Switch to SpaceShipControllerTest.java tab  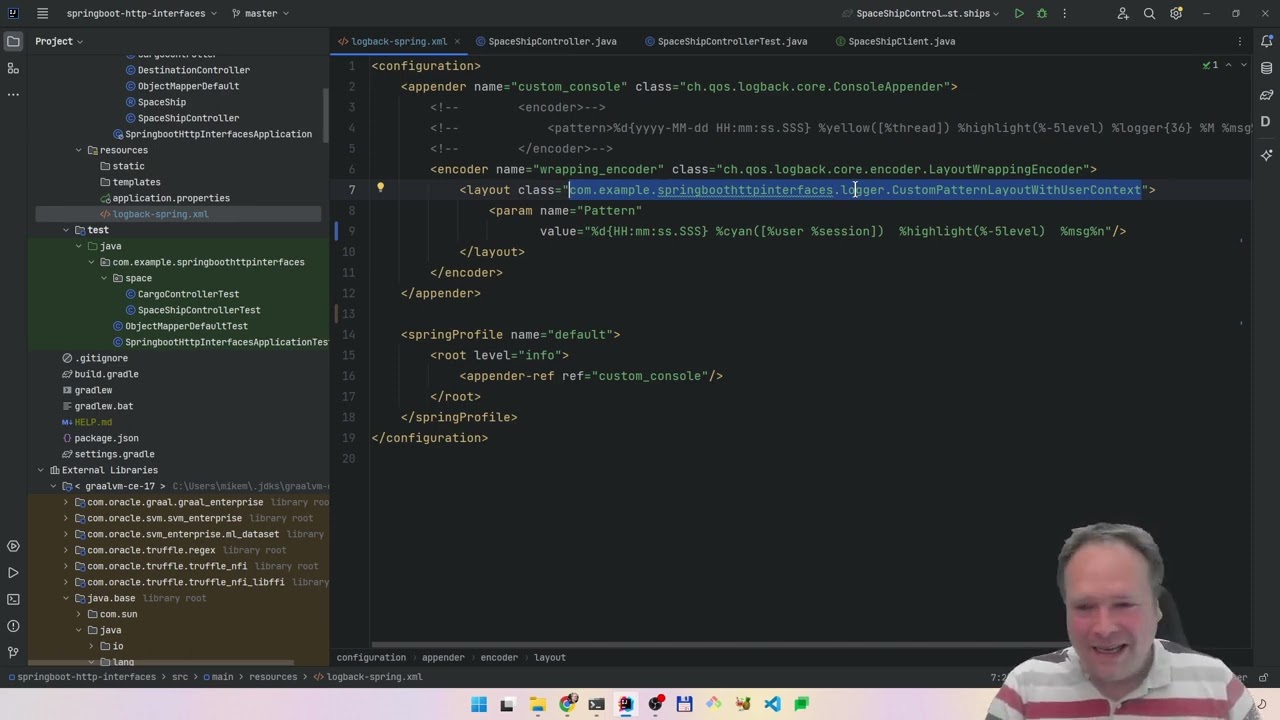(725, 41)
